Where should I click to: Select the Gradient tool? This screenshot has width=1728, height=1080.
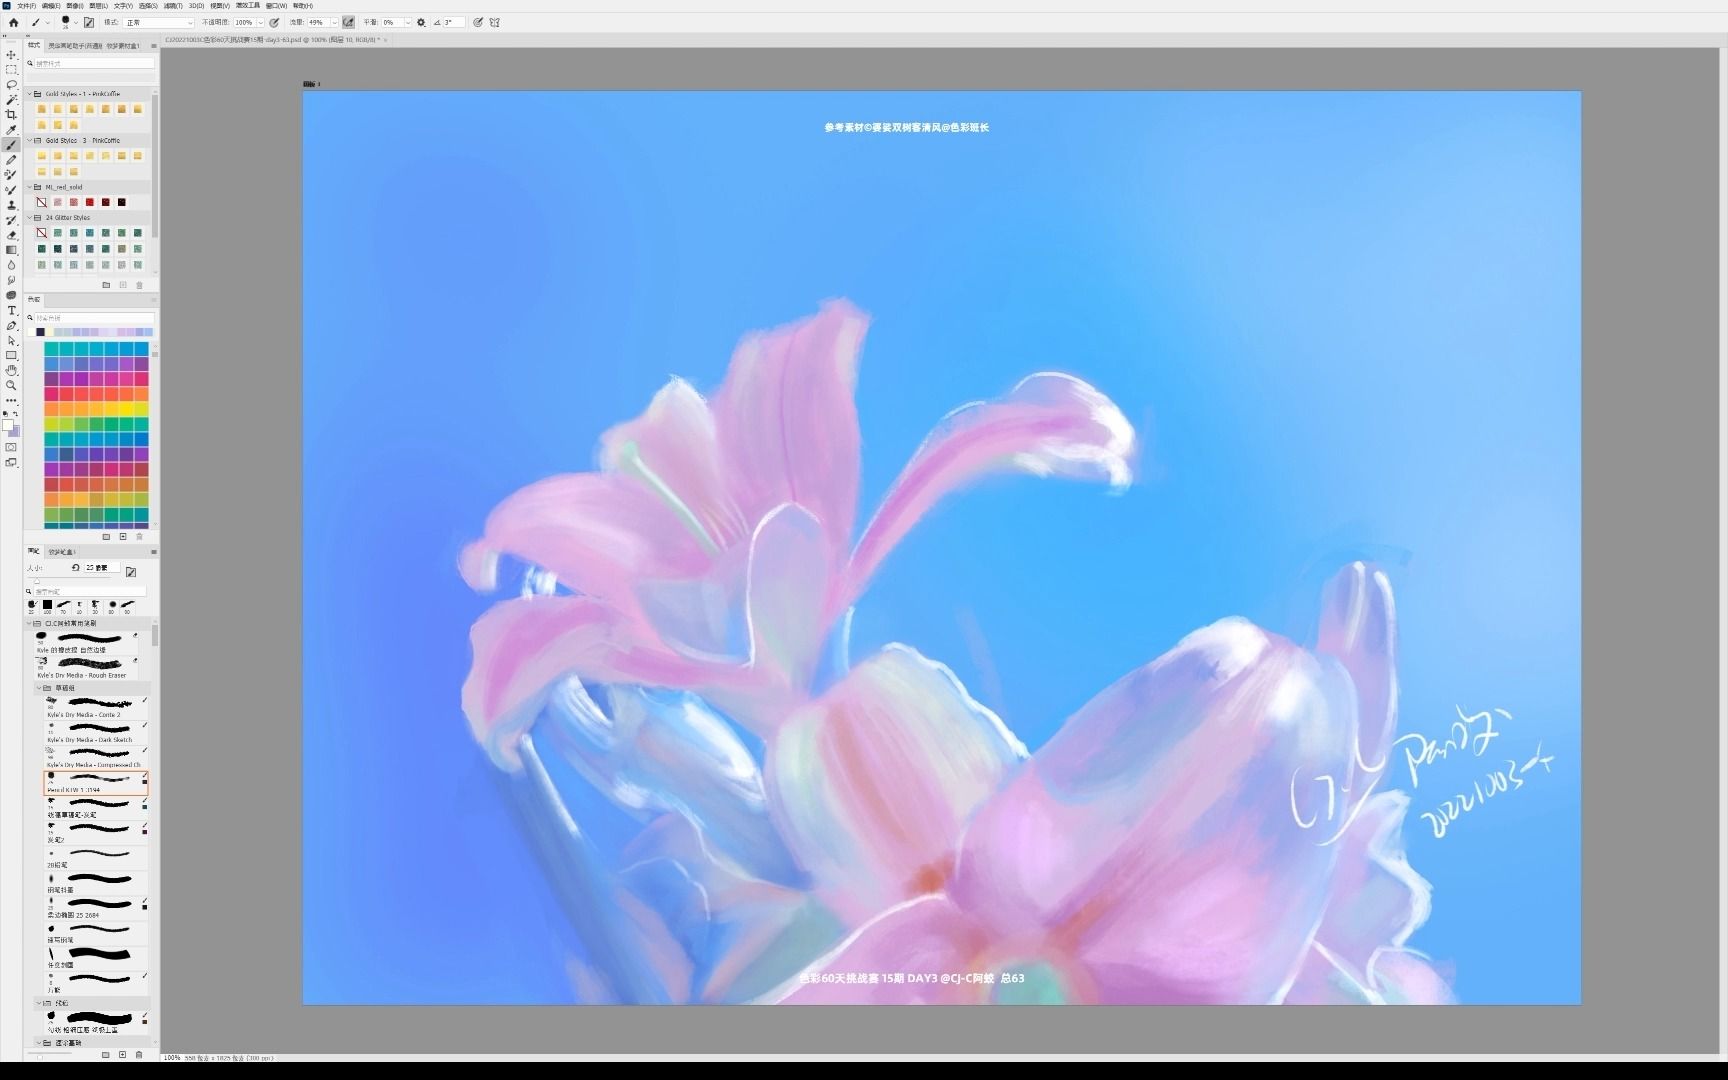pyautogui.click(x=11, y=250)
